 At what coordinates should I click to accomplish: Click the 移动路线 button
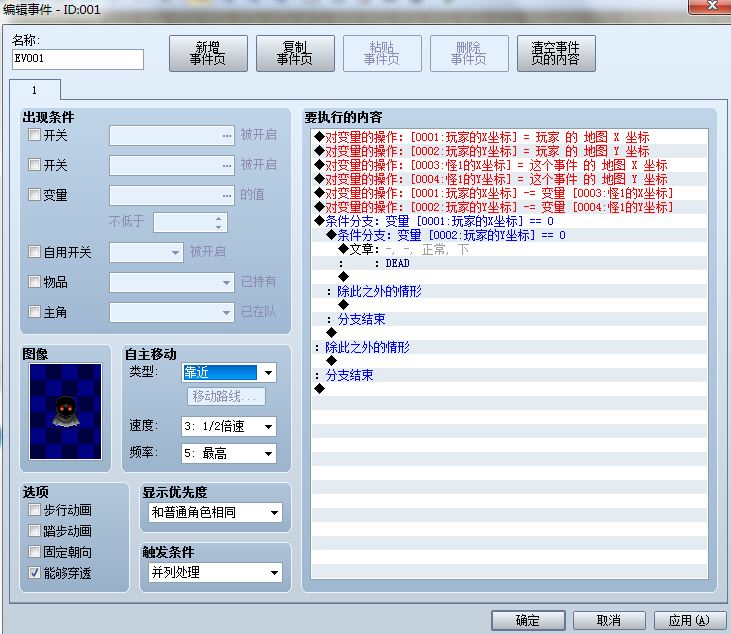click(226, 397)
